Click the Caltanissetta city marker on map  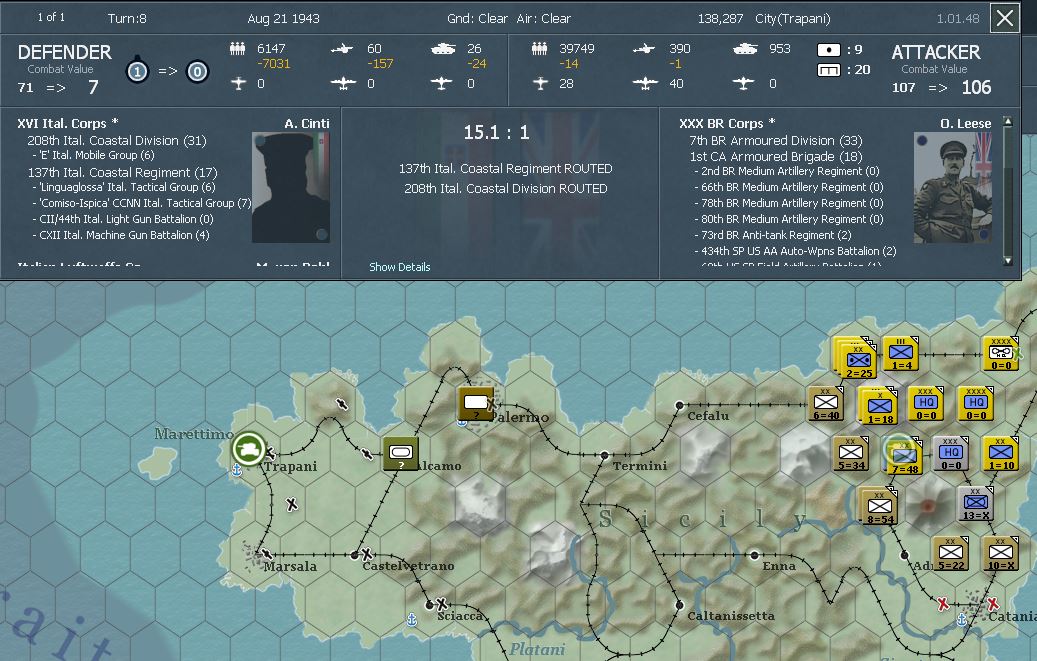click(679, 605)
